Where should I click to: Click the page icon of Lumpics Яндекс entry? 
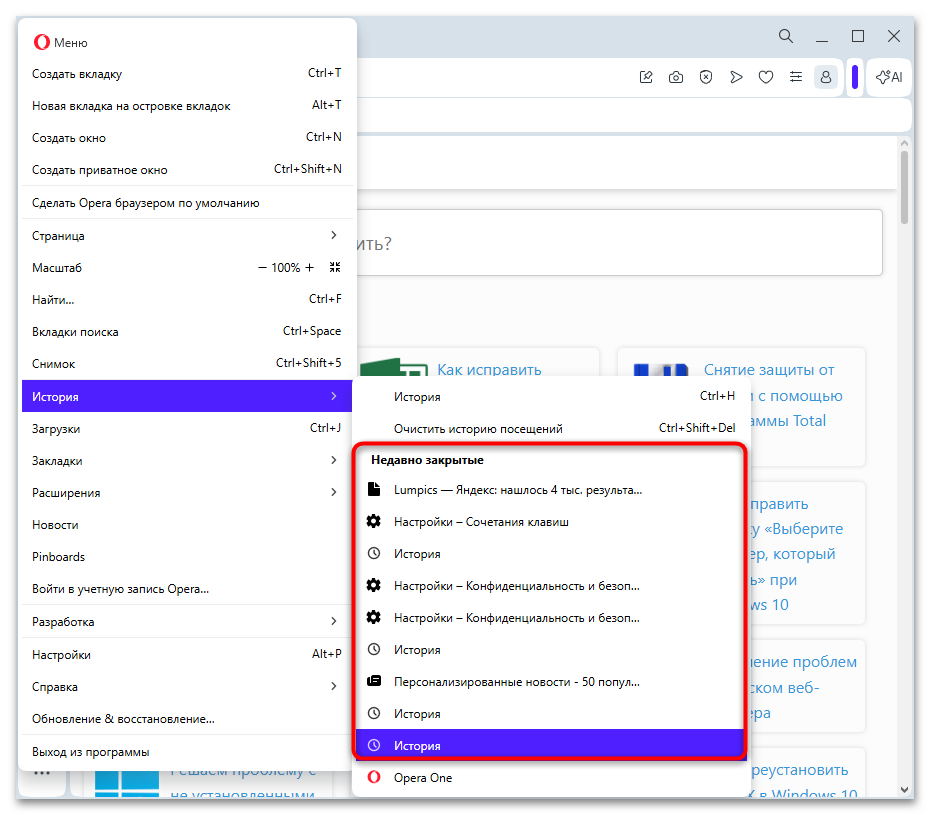pyautogui.click(x=374, y=489)
